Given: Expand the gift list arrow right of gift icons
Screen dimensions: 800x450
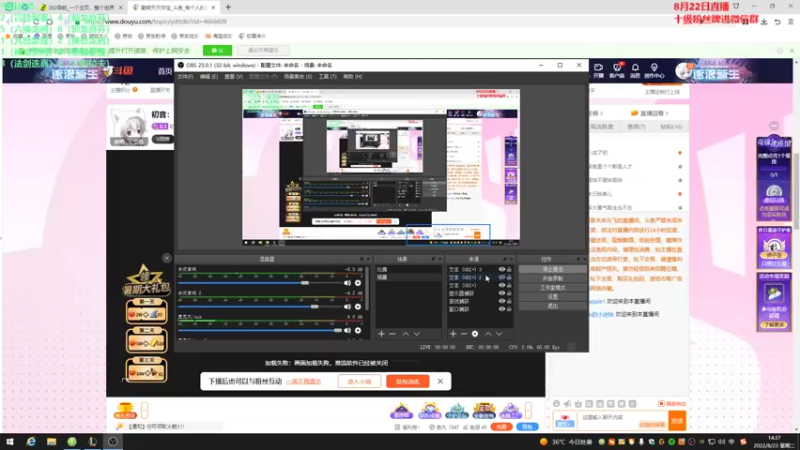Looking at the screenshot, I should click(x=529, y=410).
